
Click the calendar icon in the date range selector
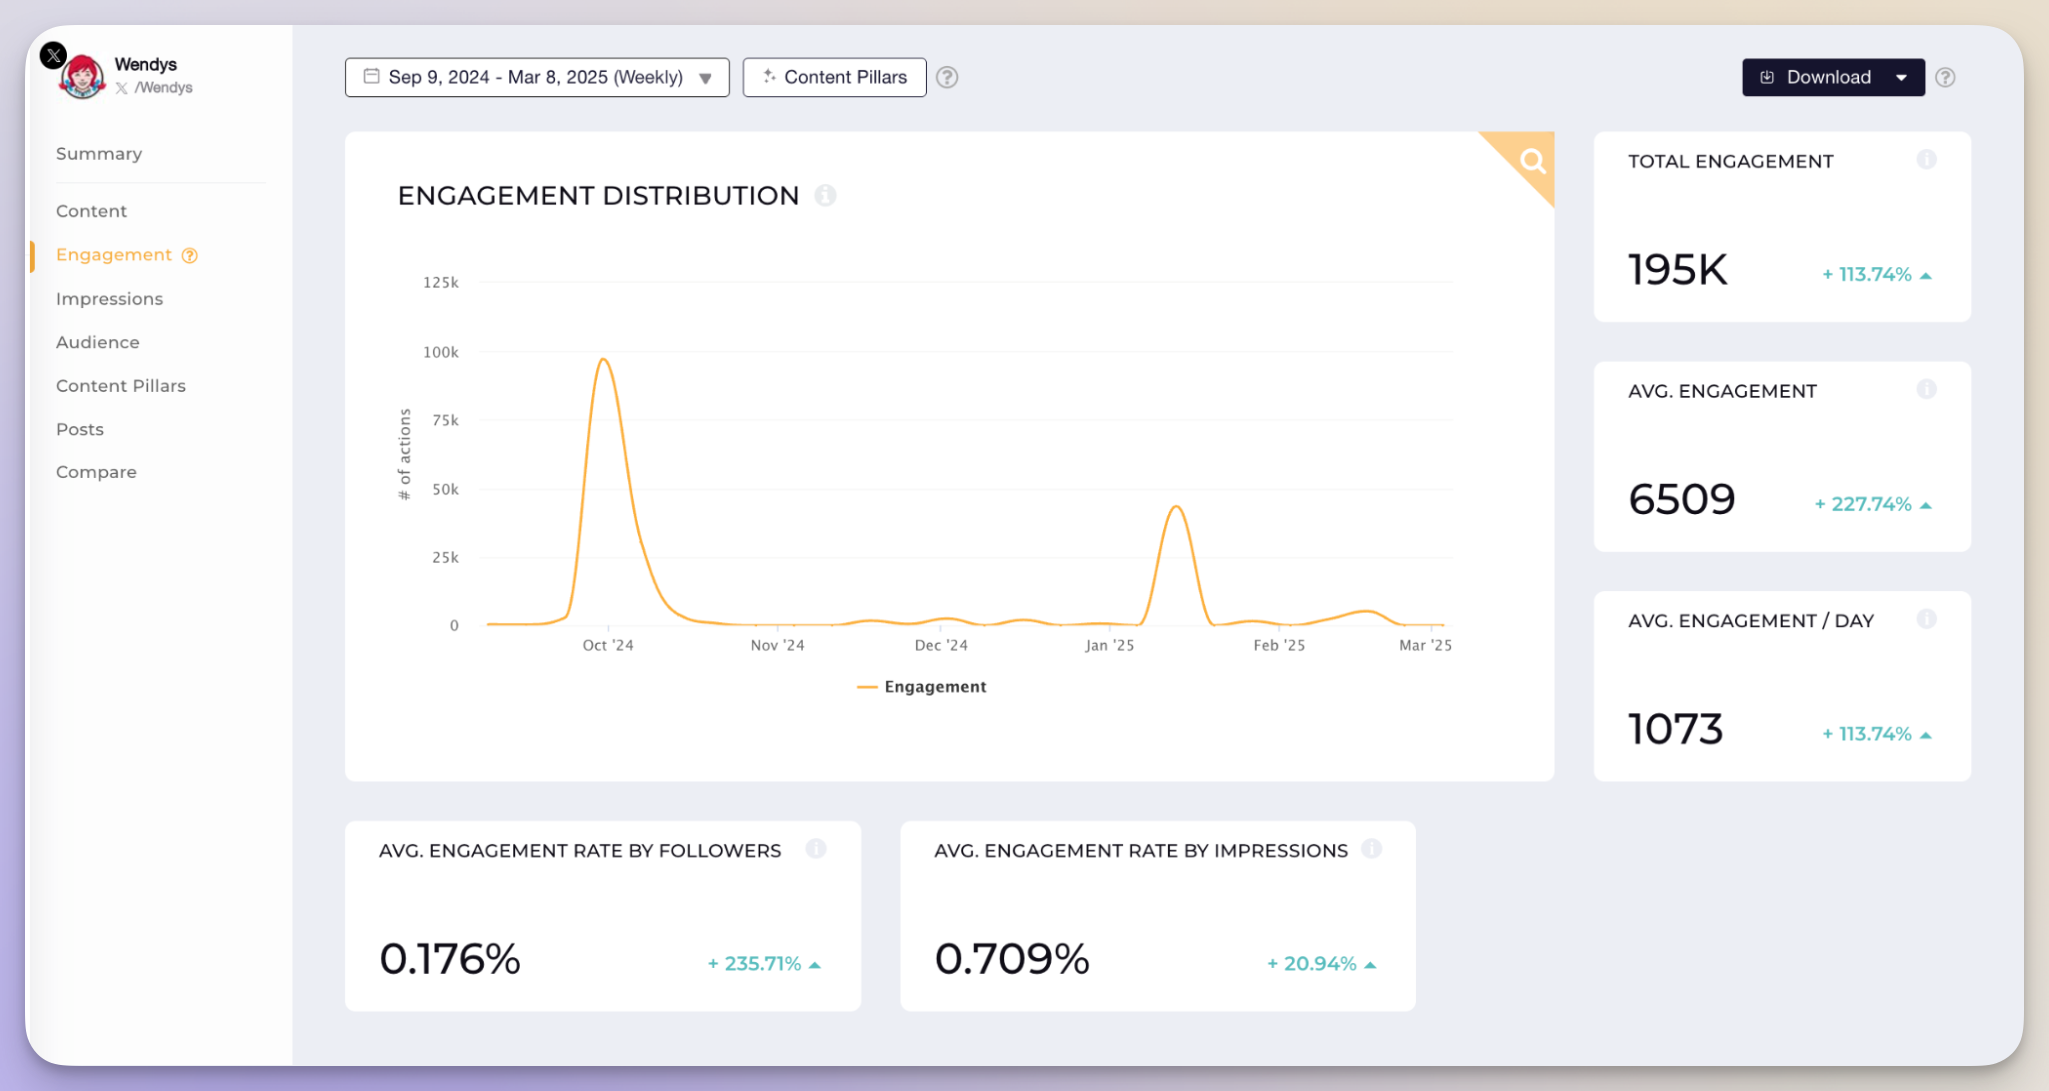click(x=371, y=76)
